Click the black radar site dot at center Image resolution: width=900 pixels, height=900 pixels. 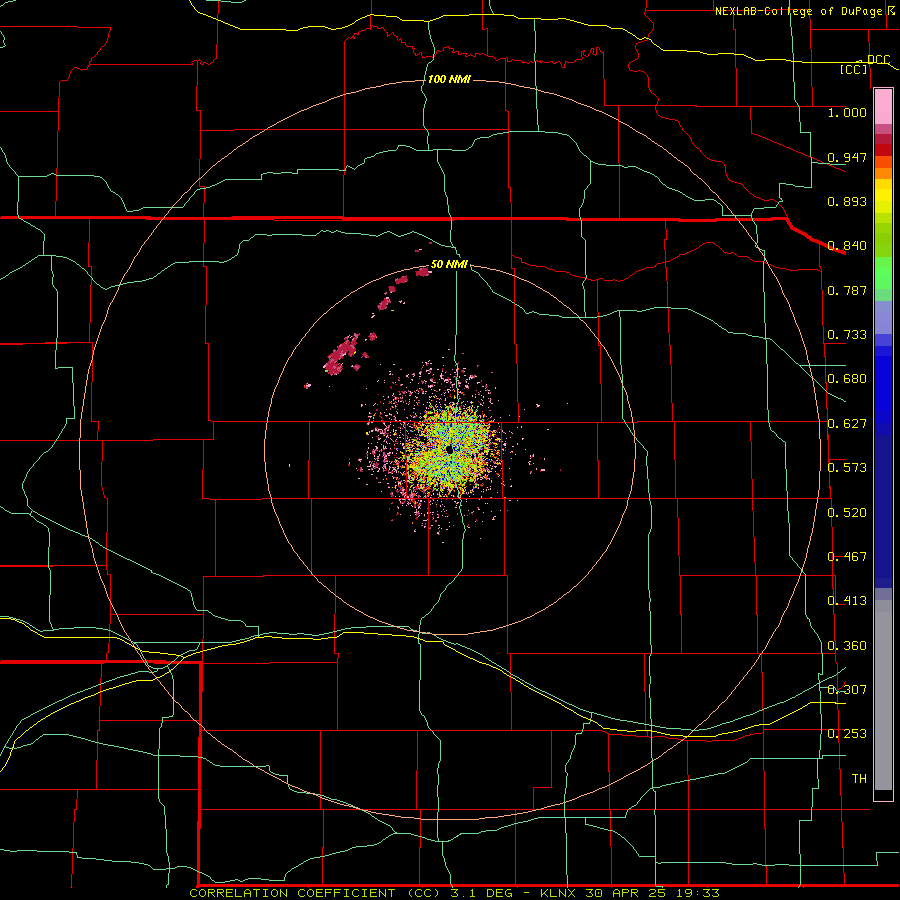(x=449, y=449)
